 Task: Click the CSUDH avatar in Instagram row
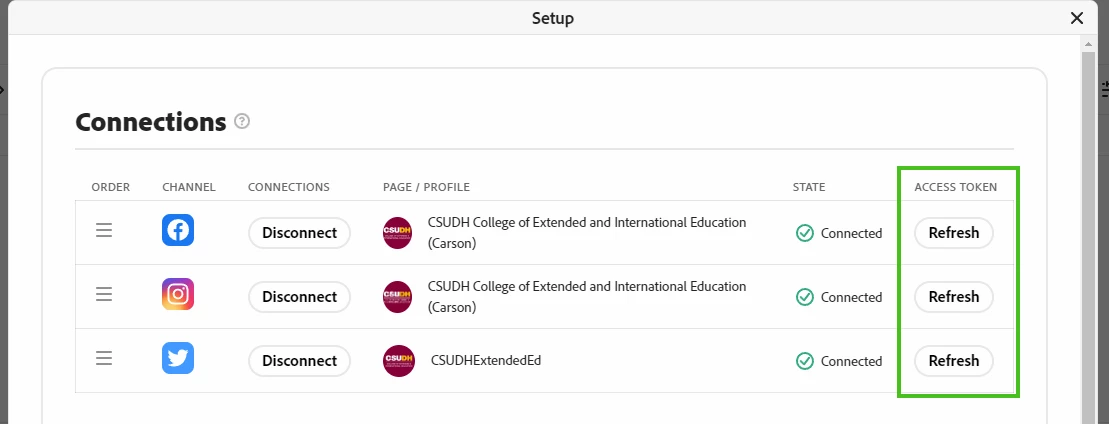398,297
